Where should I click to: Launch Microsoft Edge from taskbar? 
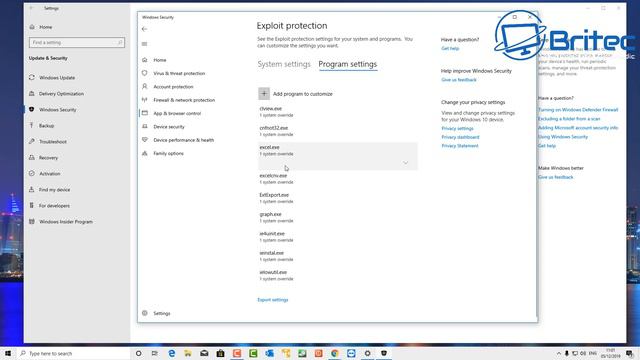pos(171,353)
